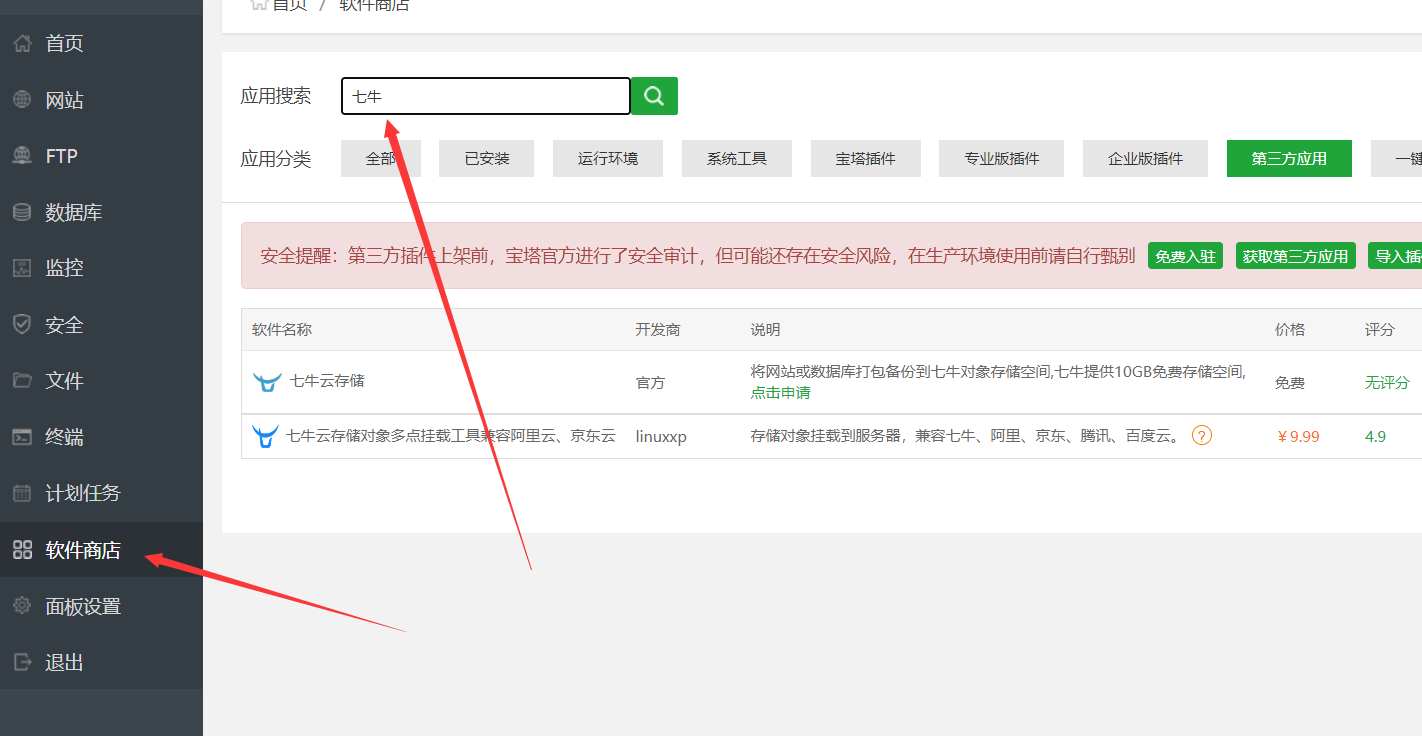Follow the 点击申请 link
Image resolution: width=1422 pixels, height=736 pixels.
(x=780, y=393)
